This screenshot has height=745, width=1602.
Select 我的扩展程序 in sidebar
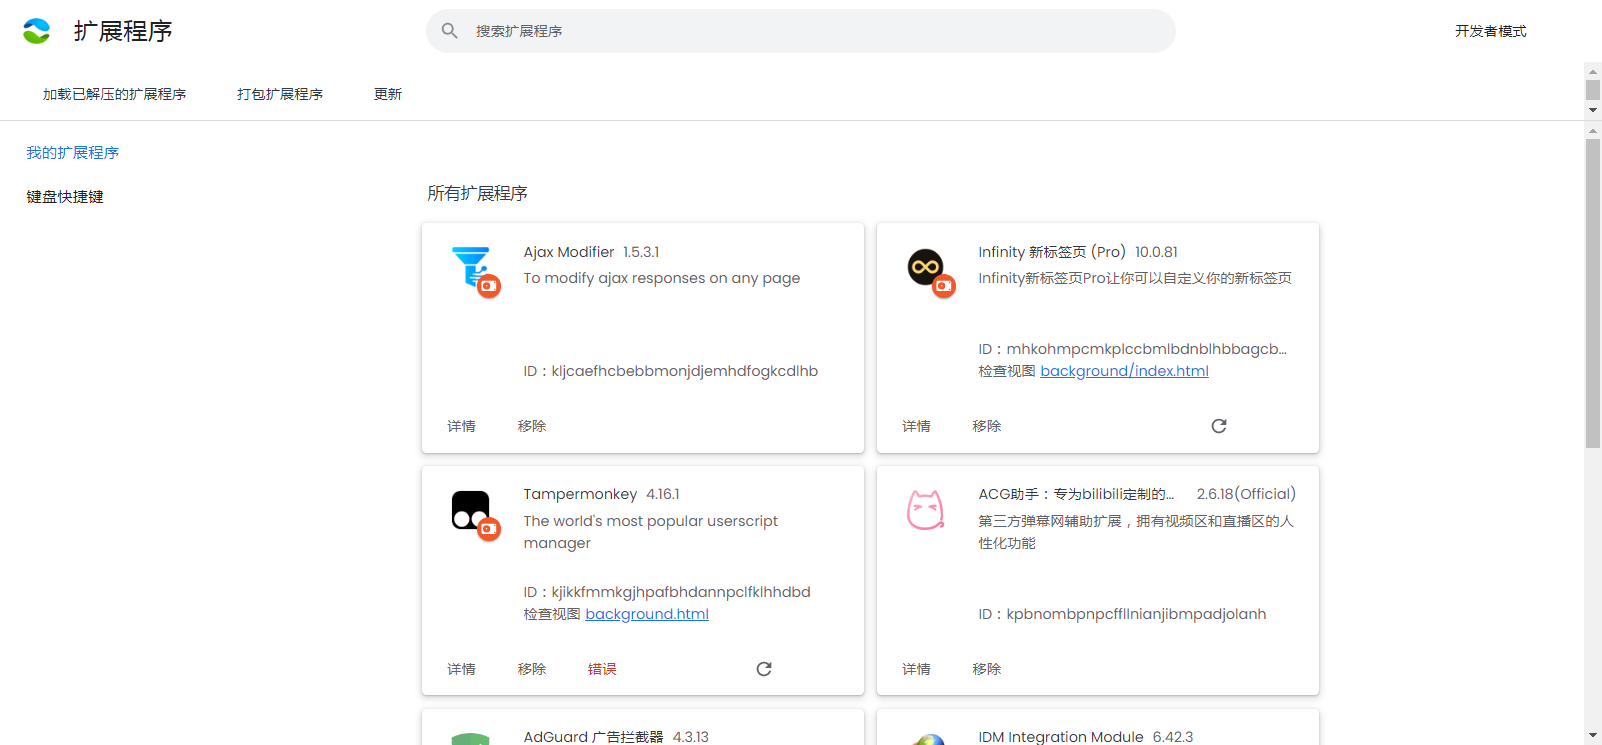tap(73, 153)
